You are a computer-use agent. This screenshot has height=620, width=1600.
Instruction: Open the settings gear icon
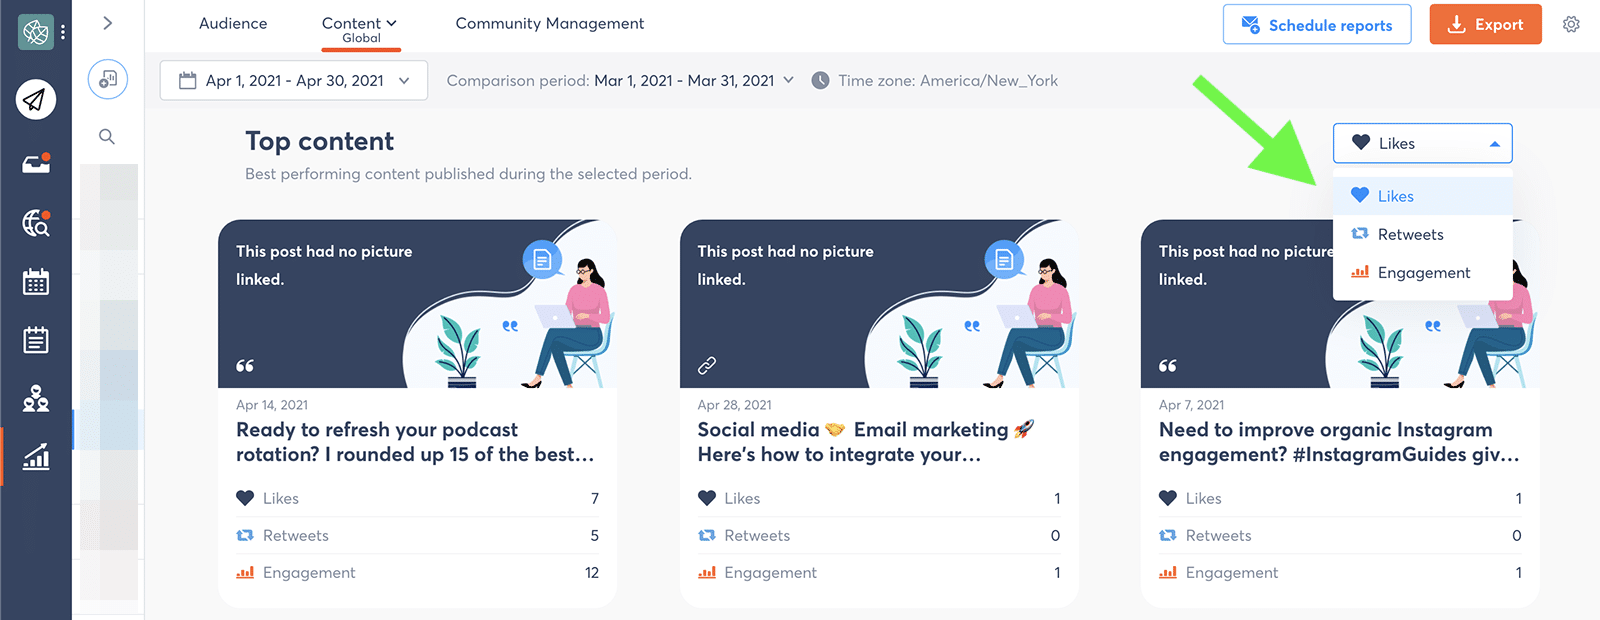[x=1571, y=24]
